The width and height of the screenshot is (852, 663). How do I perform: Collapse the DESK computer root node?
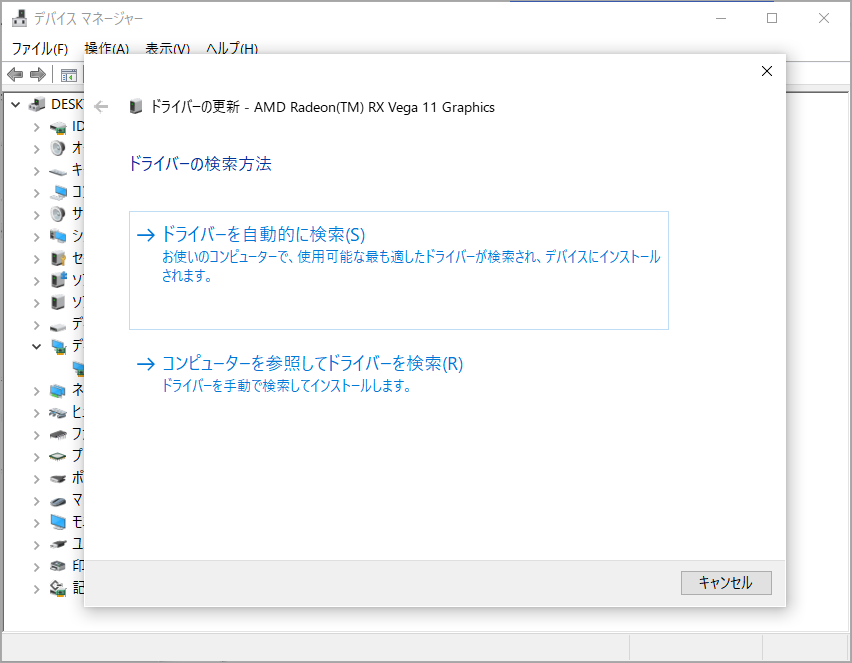tap(15, 104)
